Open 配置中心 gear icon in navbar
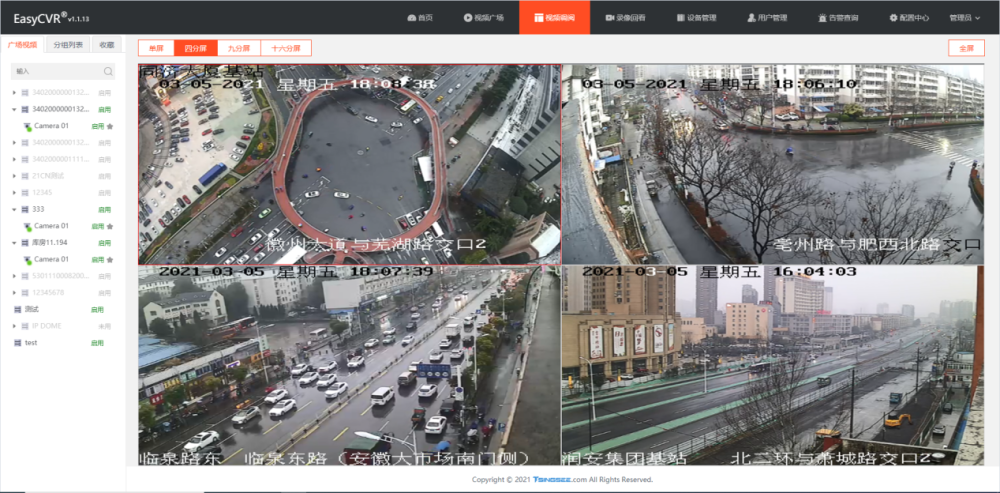The height and width of the screenshot is (493, 1000). click(893, 18)
